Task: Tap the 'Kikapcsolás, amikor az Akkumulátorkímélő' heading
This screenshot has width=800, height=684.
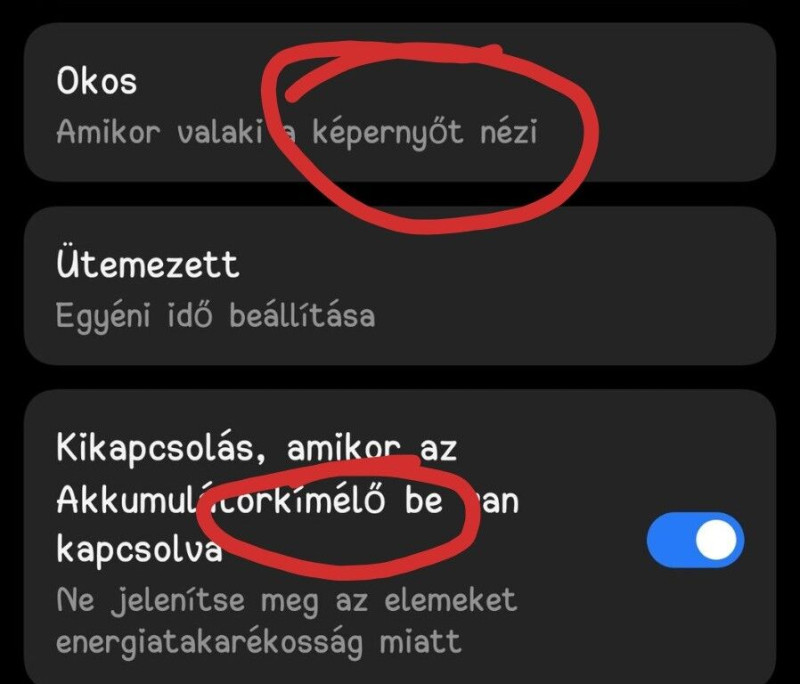Action: [x=287, y=498]
